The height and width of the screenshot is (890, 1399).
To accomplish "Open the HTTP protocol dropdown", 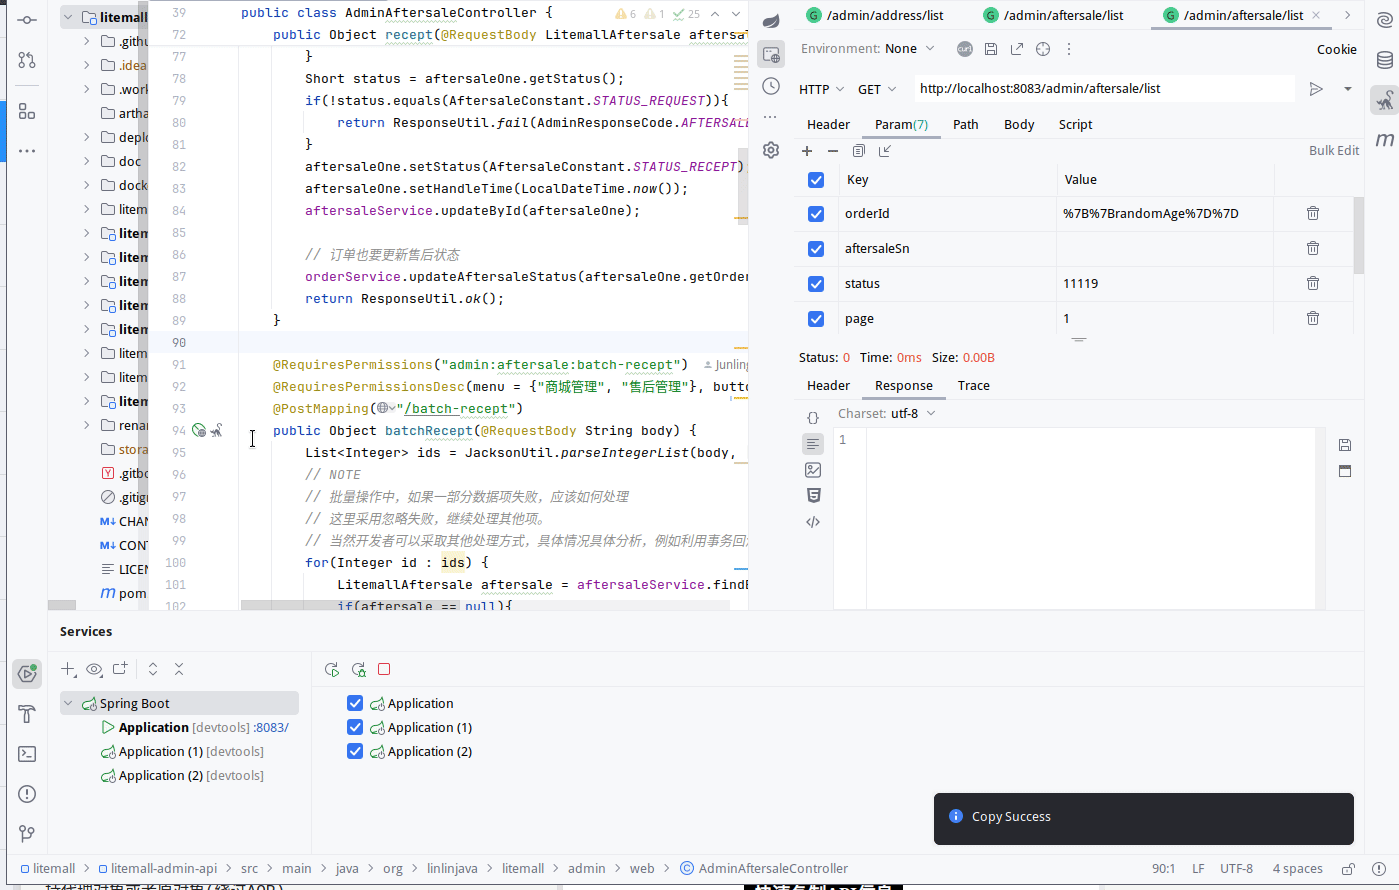I will [x=822, y=89].
